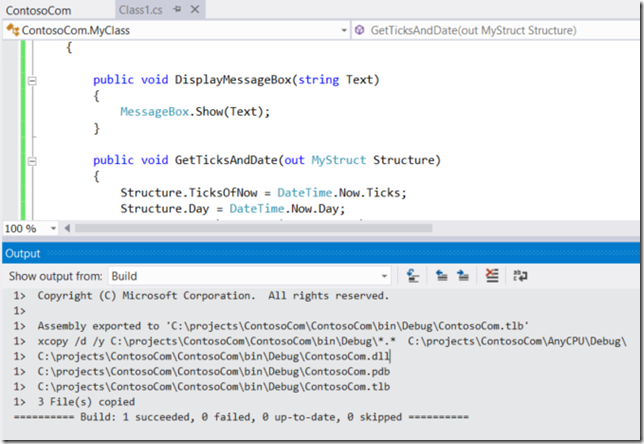Click Find Message in Code icon
The image size is (644, 444).
click(414, 276)
